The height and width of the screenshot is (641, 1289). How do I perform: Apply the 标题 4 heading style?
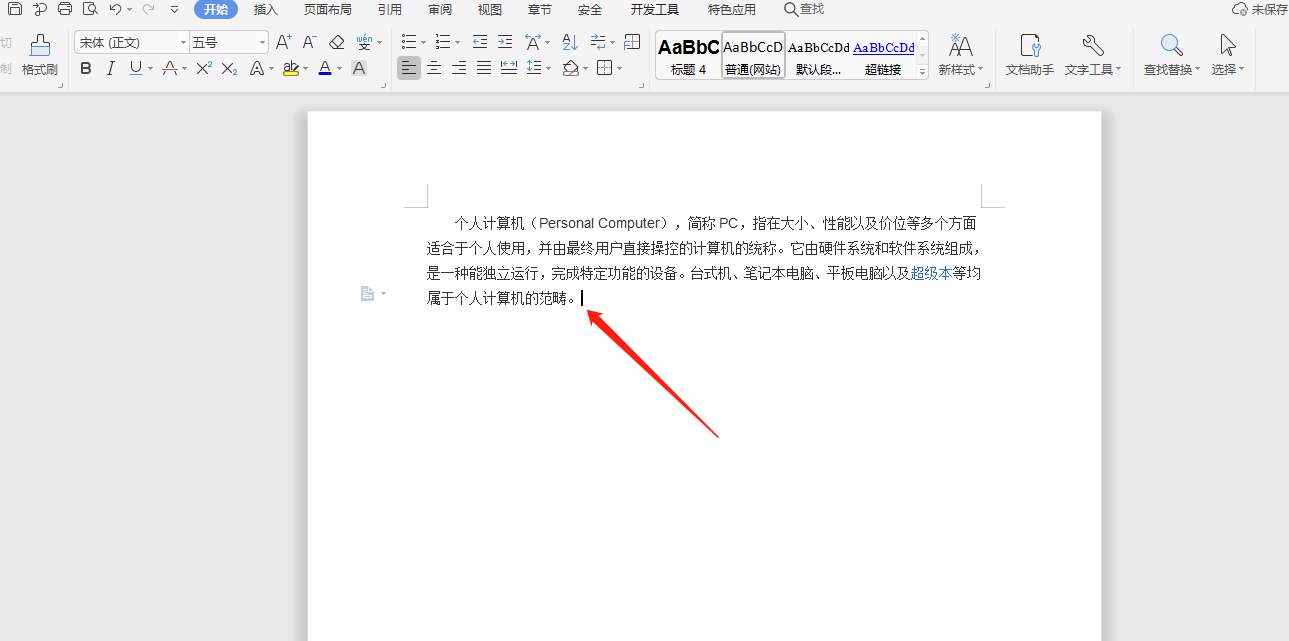click(688, 55)
